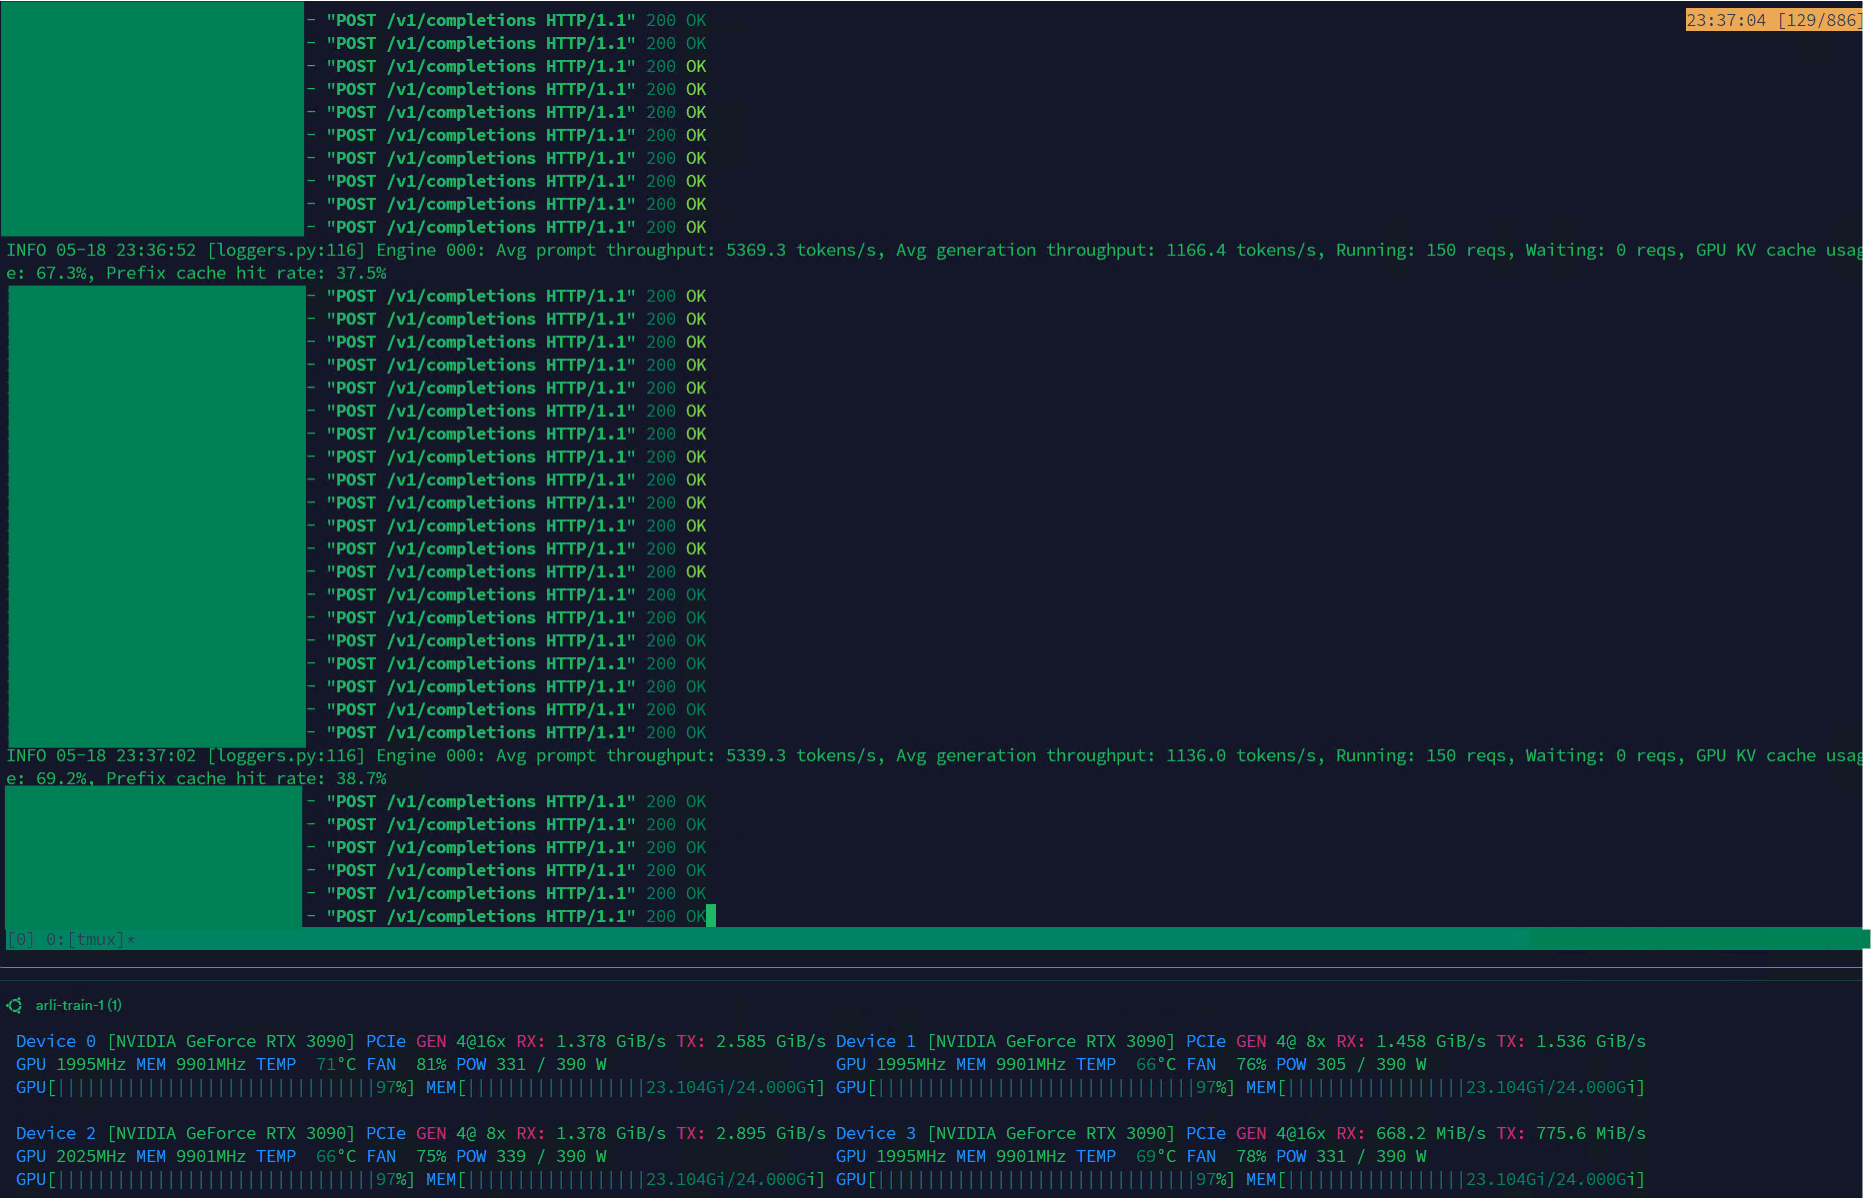1871x1198 pixels.
Task: Click the 'INFO 05-18 23:36:52' log timestamp
Action: coord(101,250)
